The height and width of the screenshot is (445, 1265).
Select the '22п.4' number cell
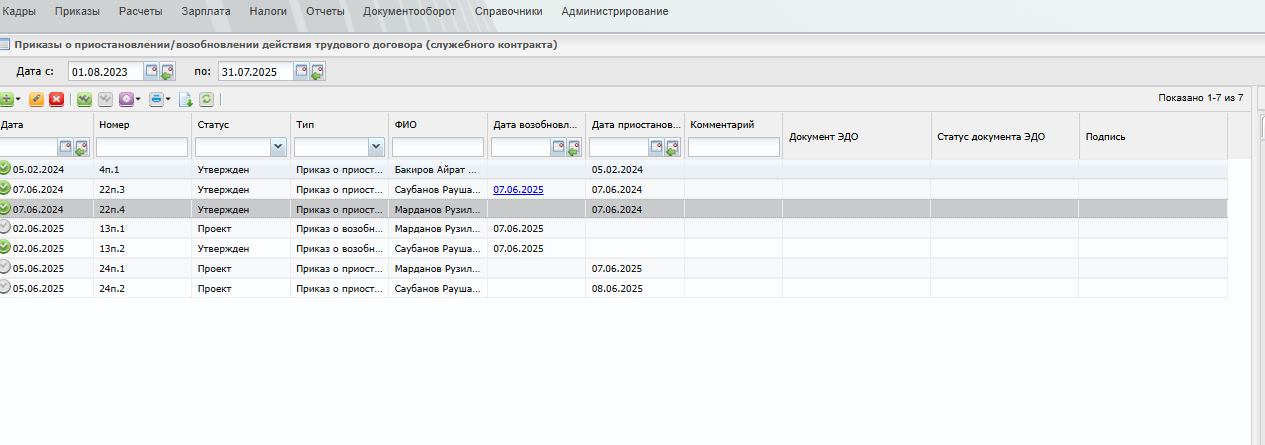click(143, 209)
